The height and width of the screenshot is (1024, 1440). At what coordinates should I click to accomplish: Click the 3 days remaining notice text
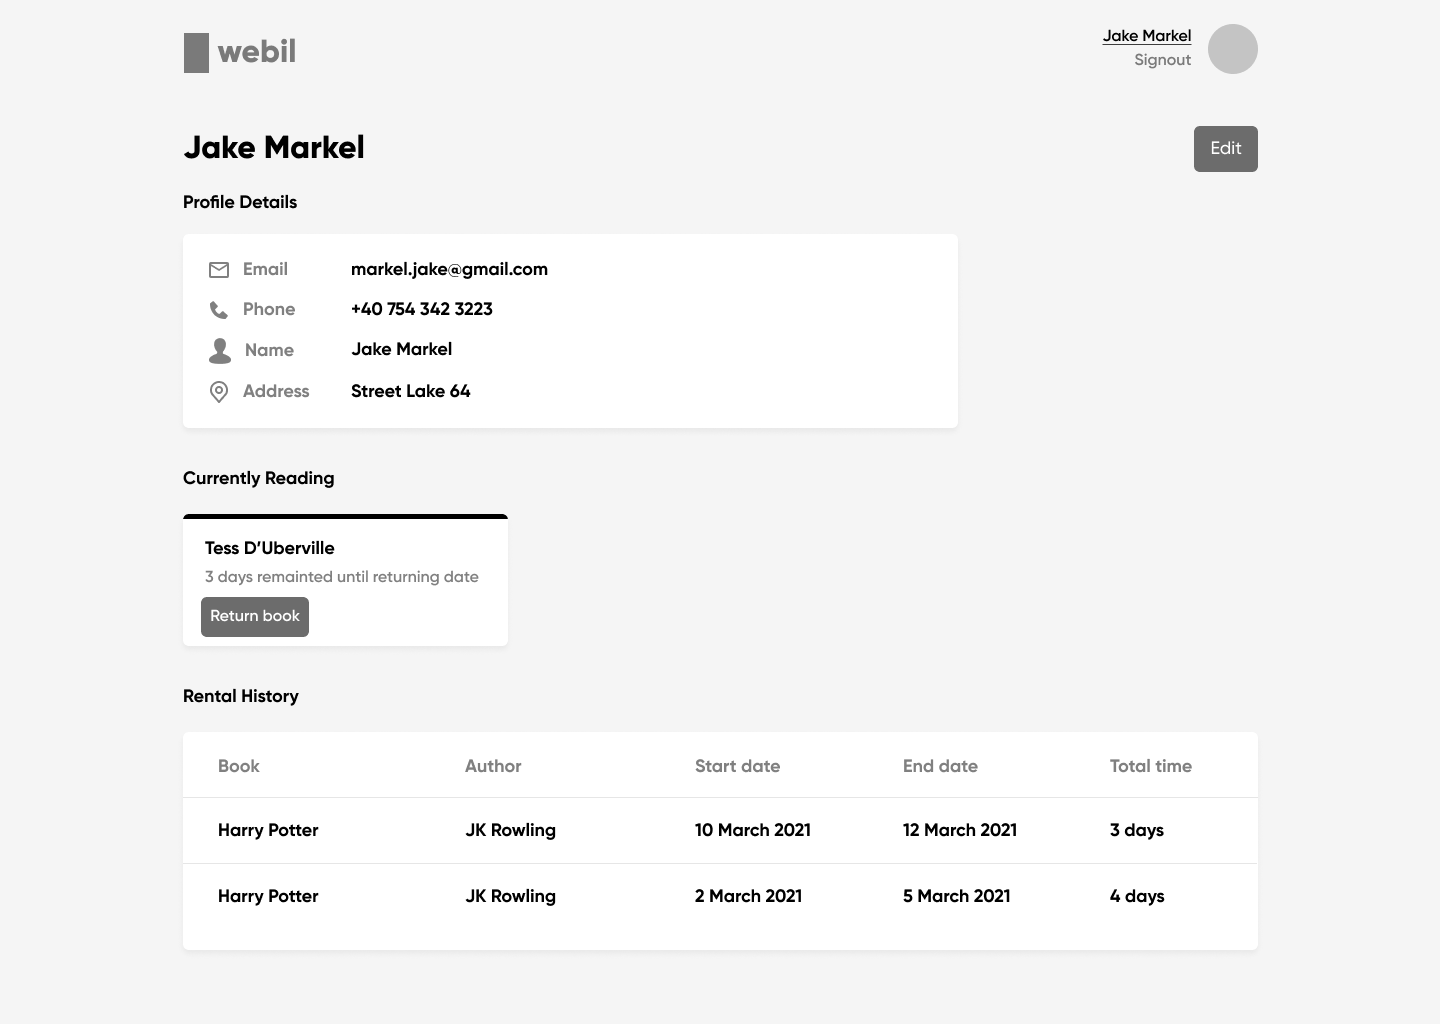coord(341,577)
